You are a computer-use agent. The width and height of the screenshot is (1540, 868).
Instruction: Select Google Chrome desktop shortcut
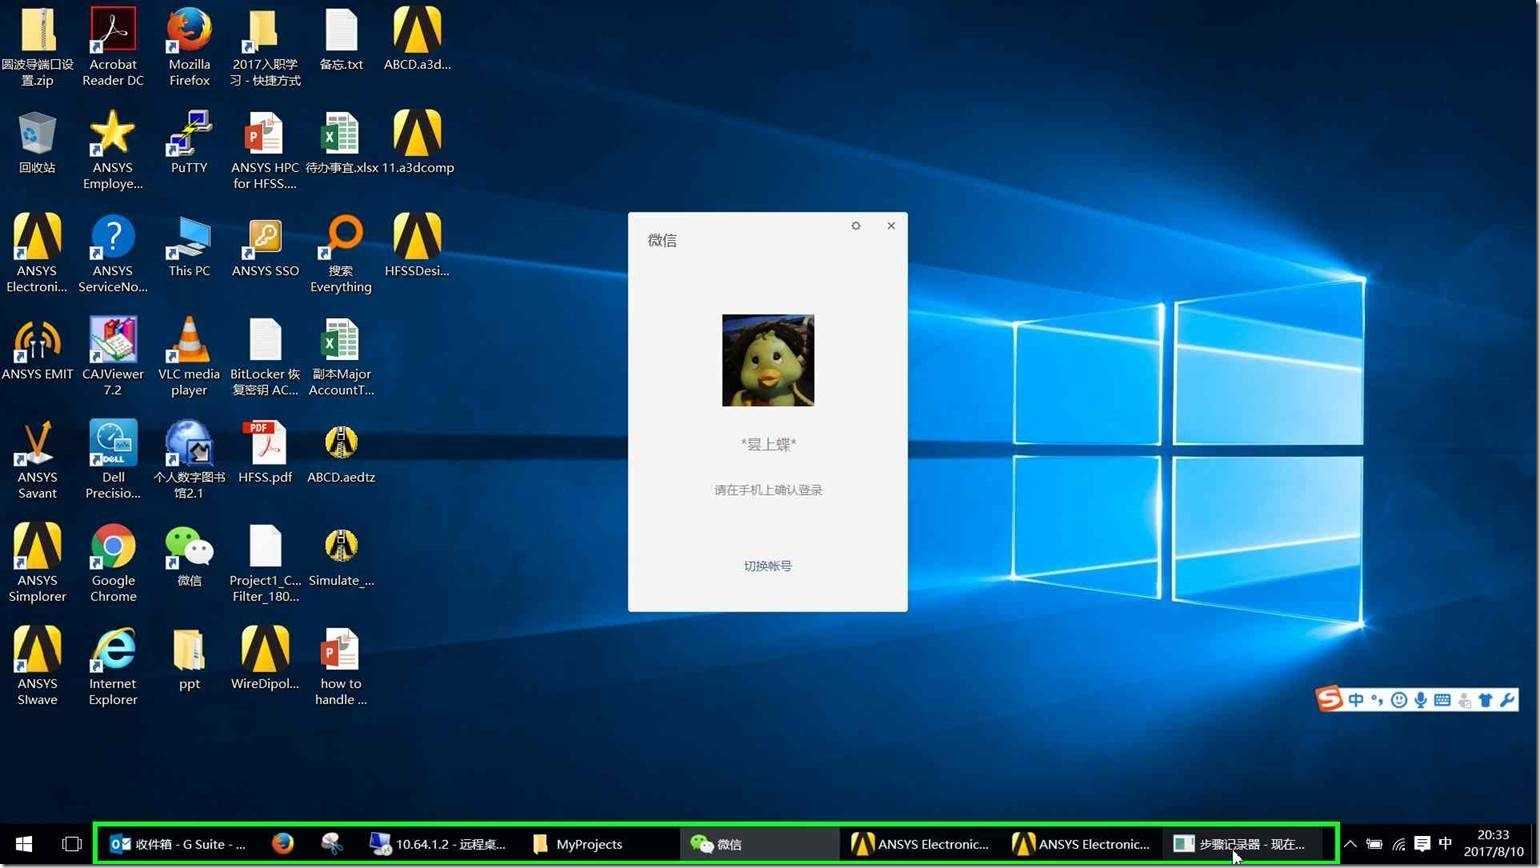tap(113, 562)
